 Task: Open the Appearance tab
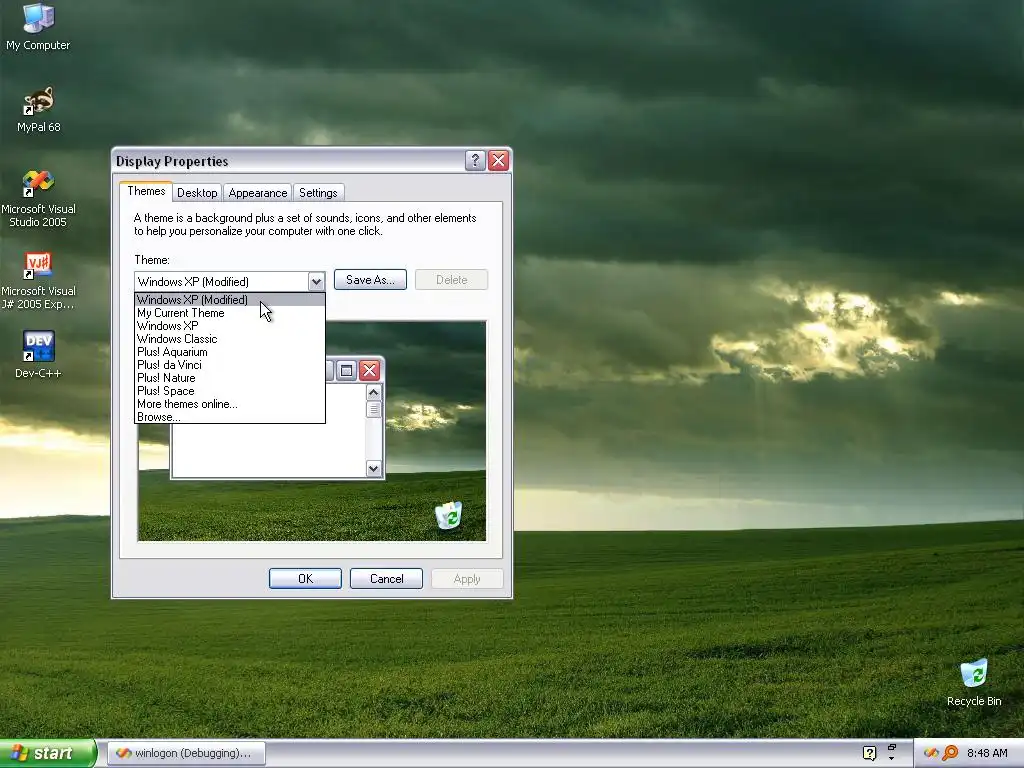tap(258, 193)
